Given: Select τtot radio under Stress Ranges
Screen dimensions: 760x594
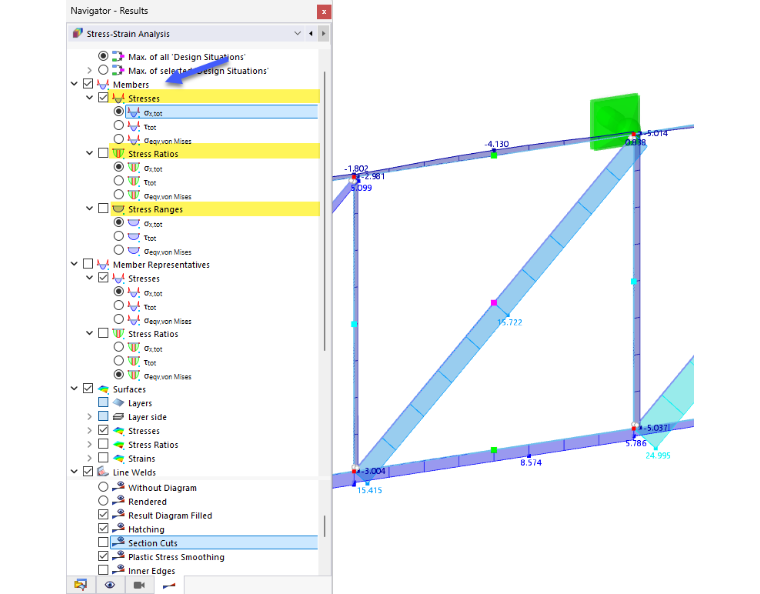Looking at the screenshot, I should coord(118,236).
